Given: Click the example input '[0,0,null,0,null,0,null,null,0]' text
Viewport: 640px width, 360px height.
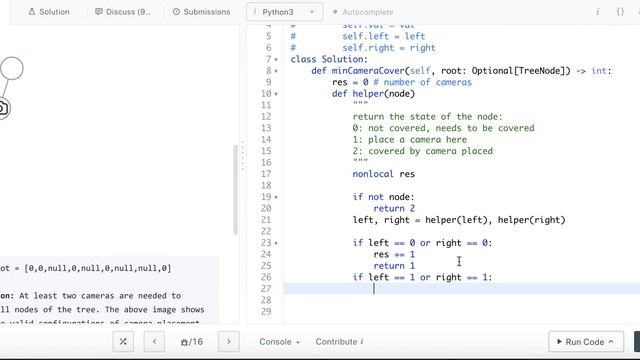Looking at the screenshot, I should (98, 268).
